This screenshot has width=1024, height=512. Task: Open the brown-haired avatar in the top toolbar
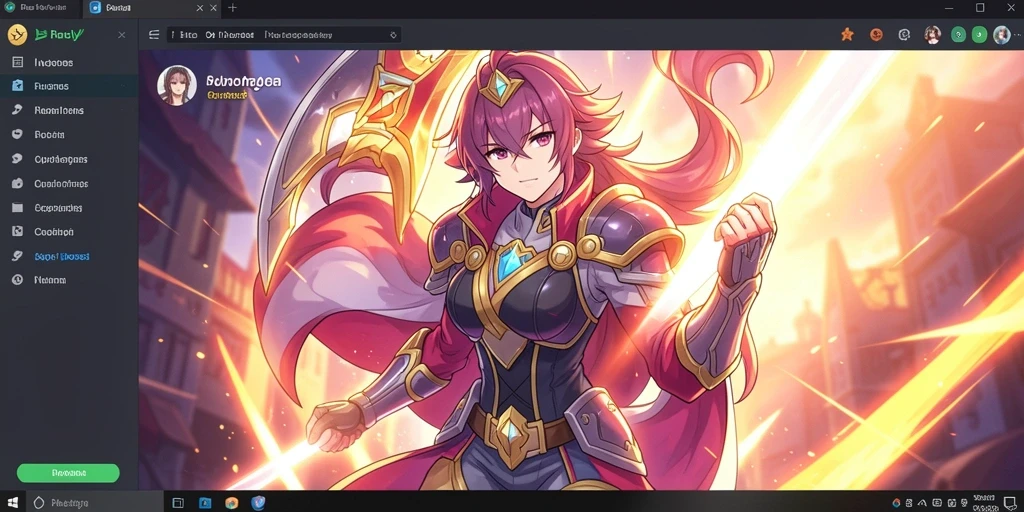(x=933, y=35)
